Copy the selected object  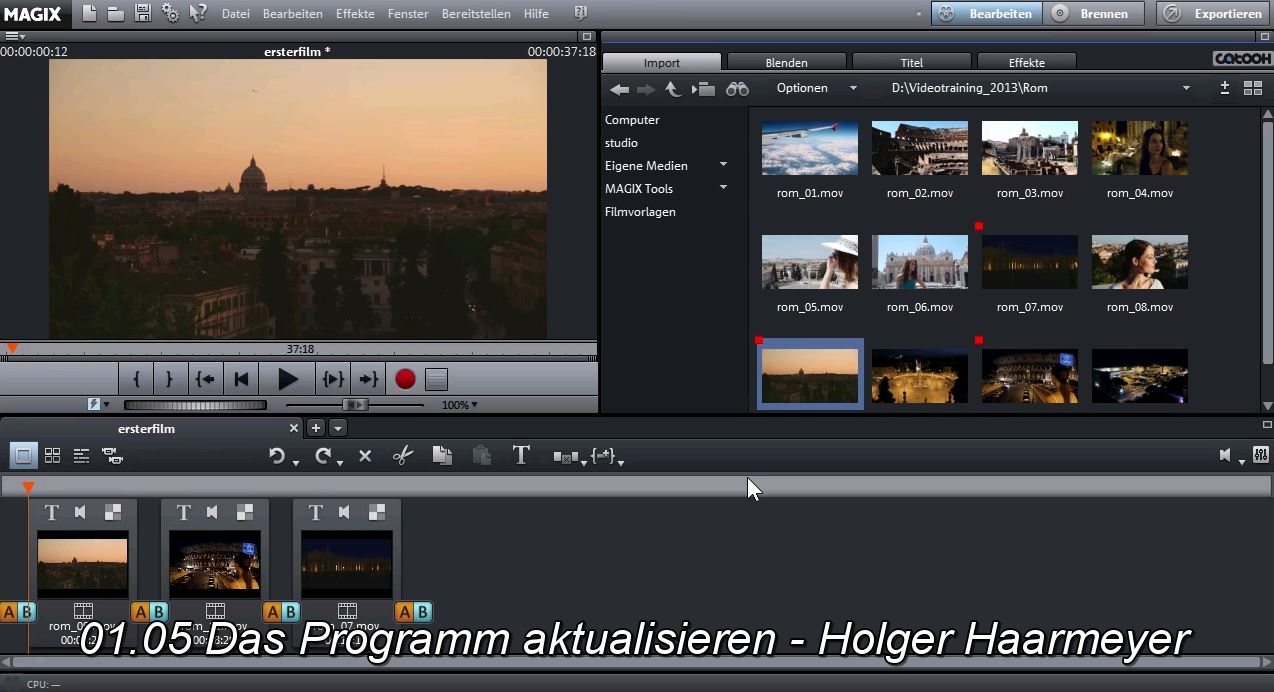(x=442, y=455)
